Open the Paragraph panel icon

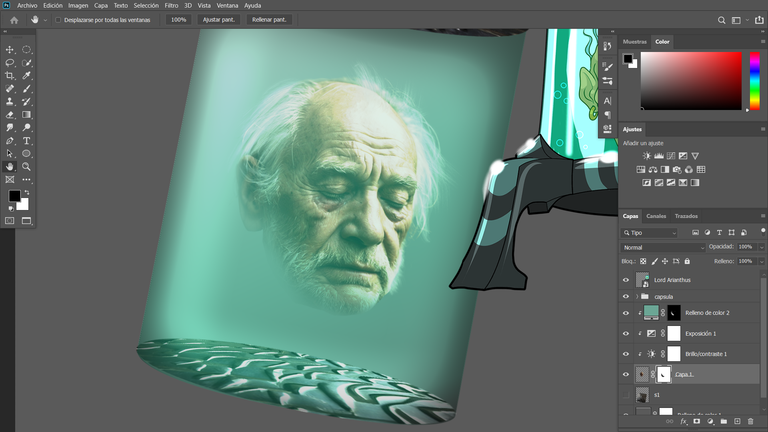tap(607, 115)
